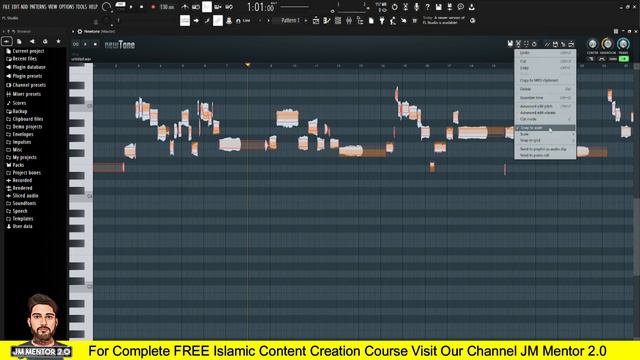The width and height of the screenshot is (640, 360).
Task: Click the export download icon
Action: click(x=471, y=7)
